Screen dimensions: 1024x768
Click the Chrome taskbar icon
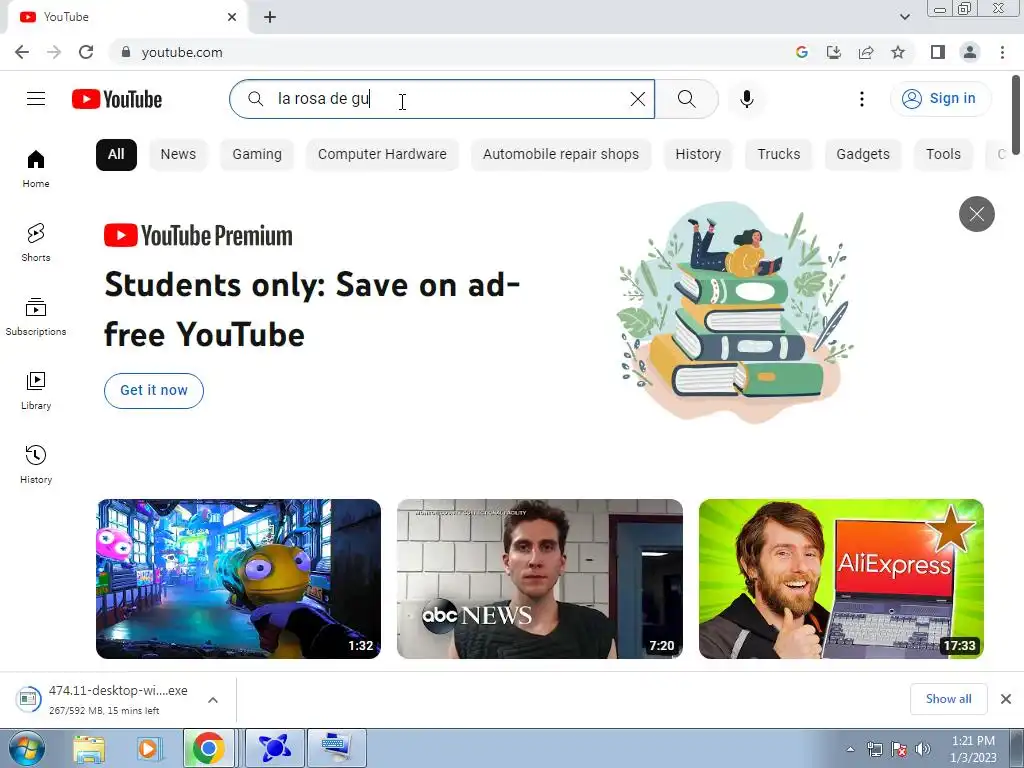pyautogui.click(x=209, y=748)
